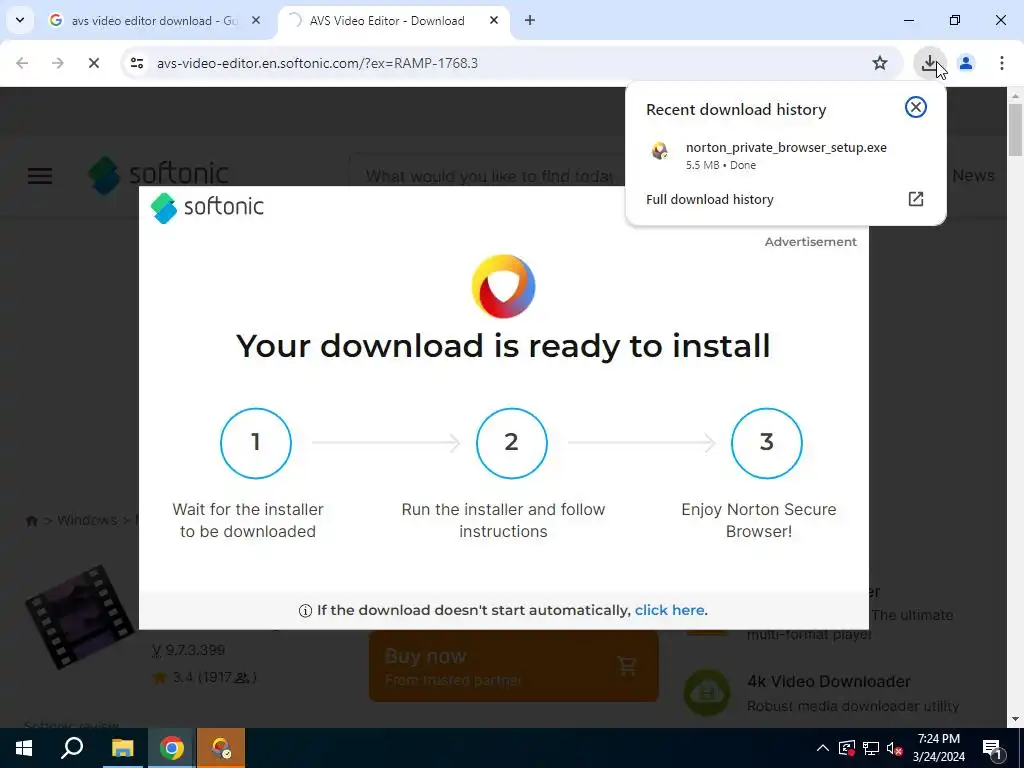1024x768 pixels.
Task: Open Windows taskbar search
Action: click(x=72, y=748)
